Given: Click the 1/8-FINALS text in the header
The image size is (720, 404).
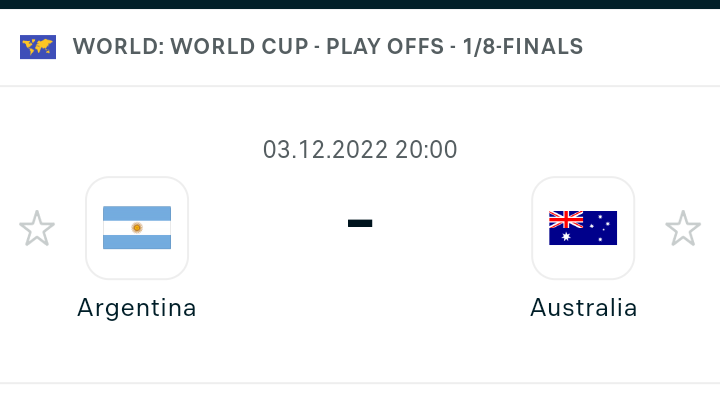Looking at the screenshot, I should point(523,46).
